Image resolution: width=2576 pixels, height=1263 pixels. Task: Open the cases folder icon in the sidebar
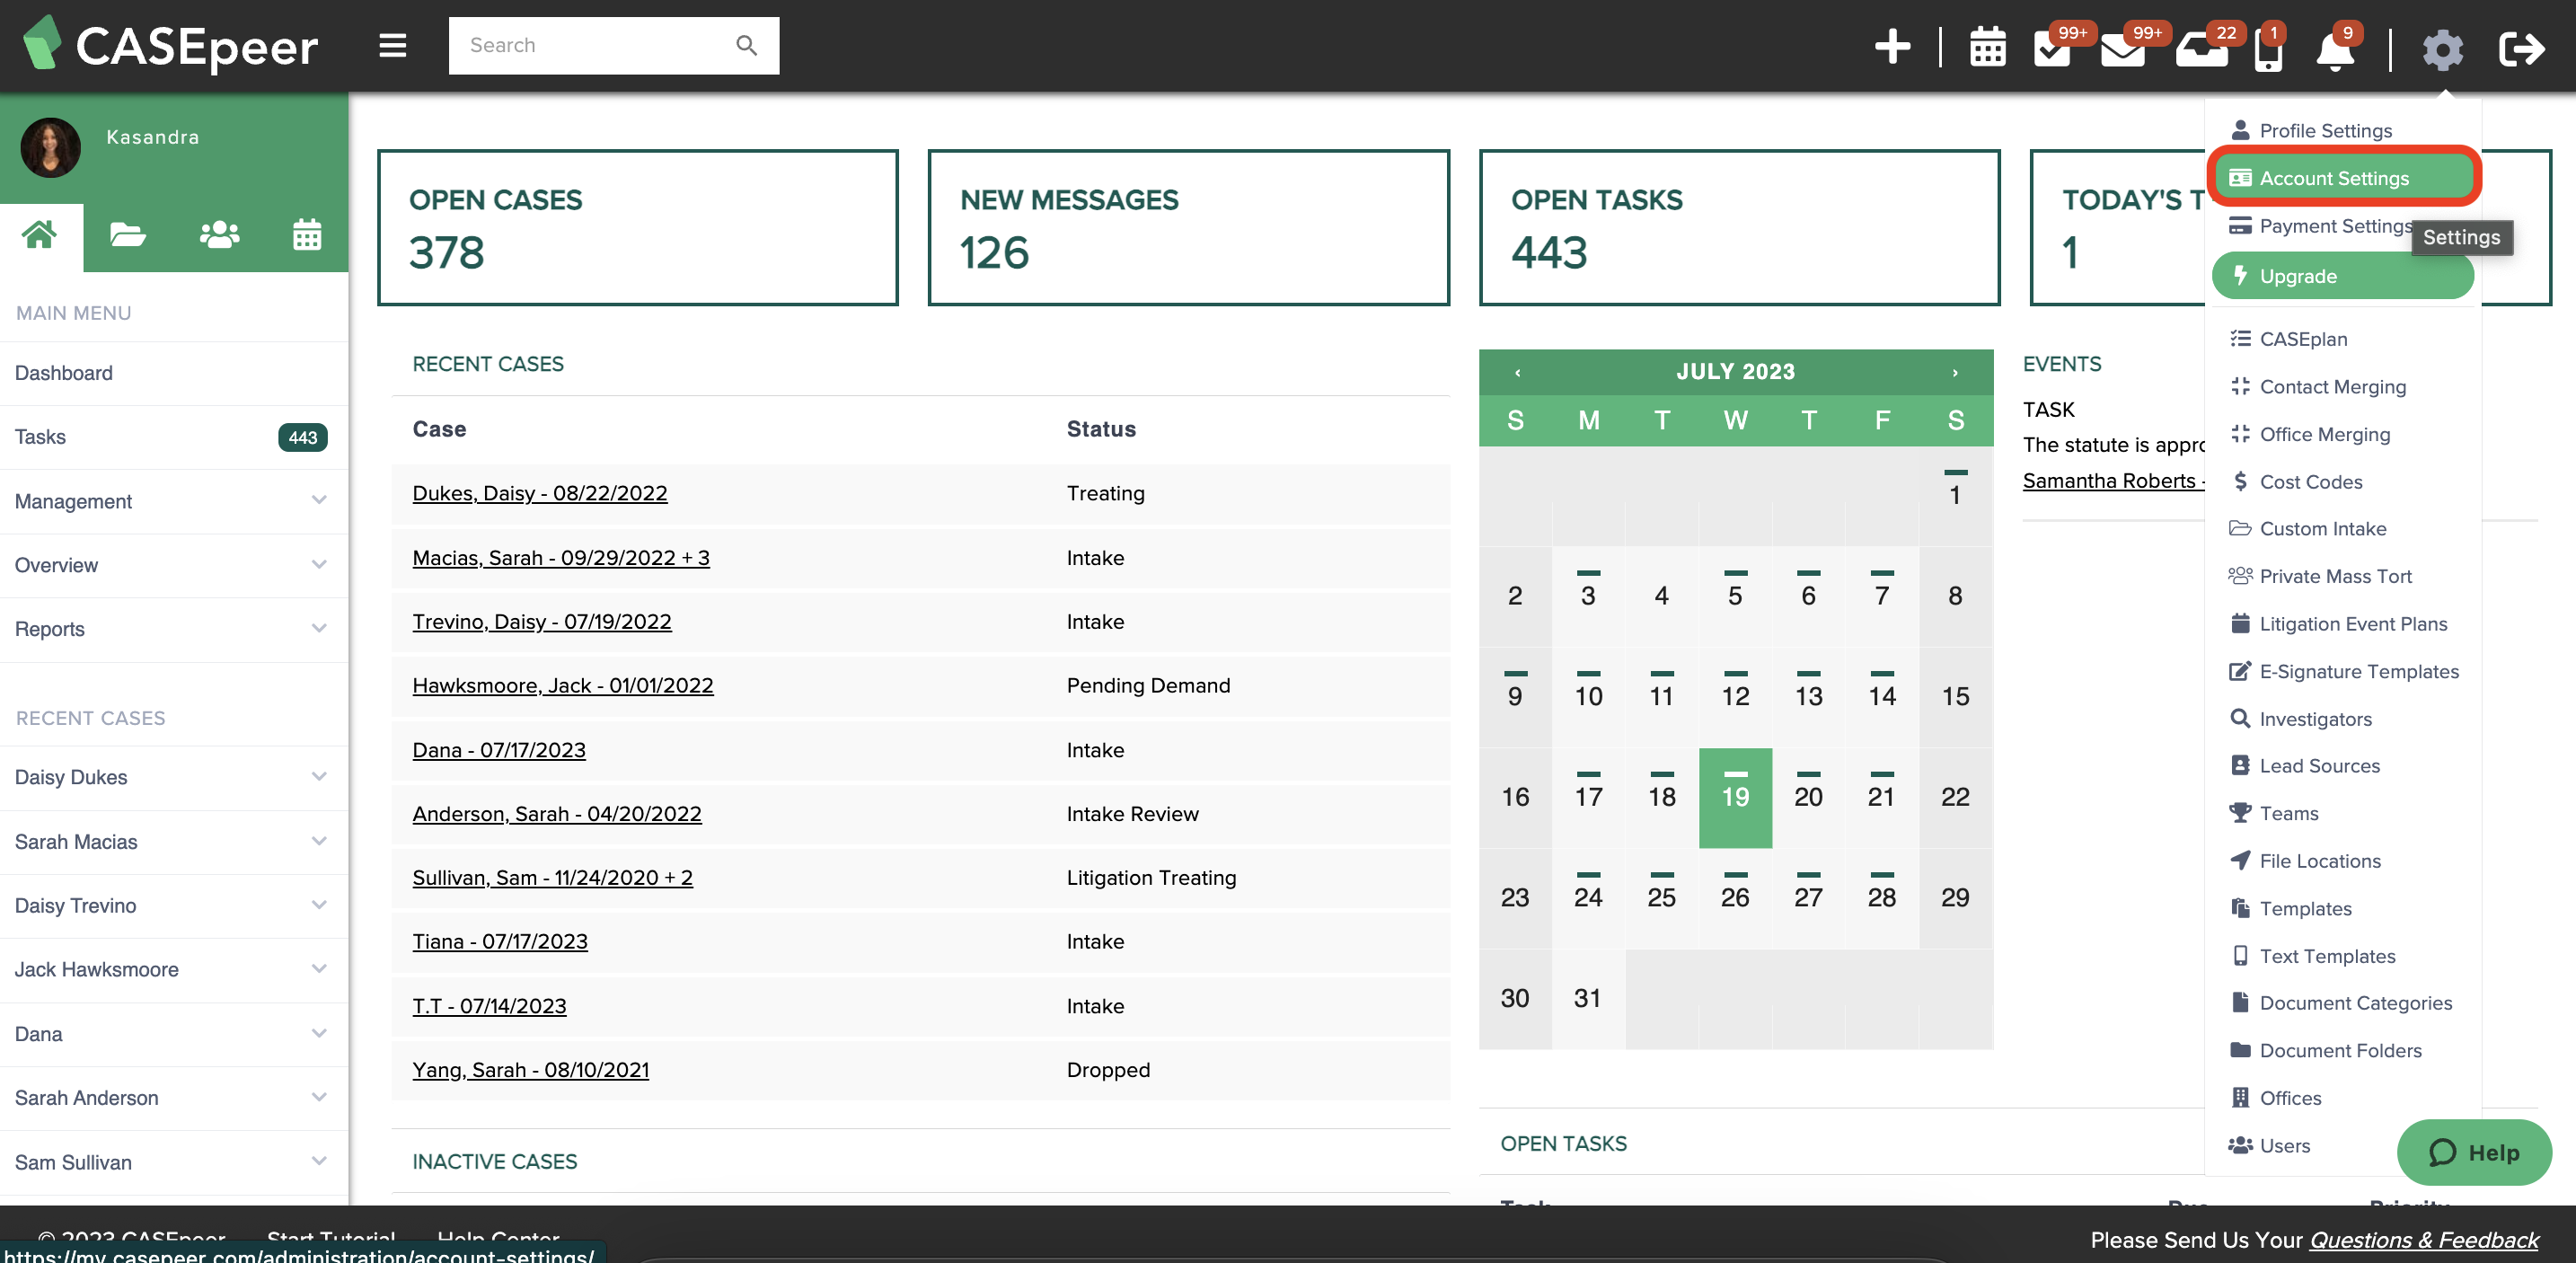coord(128,234)
